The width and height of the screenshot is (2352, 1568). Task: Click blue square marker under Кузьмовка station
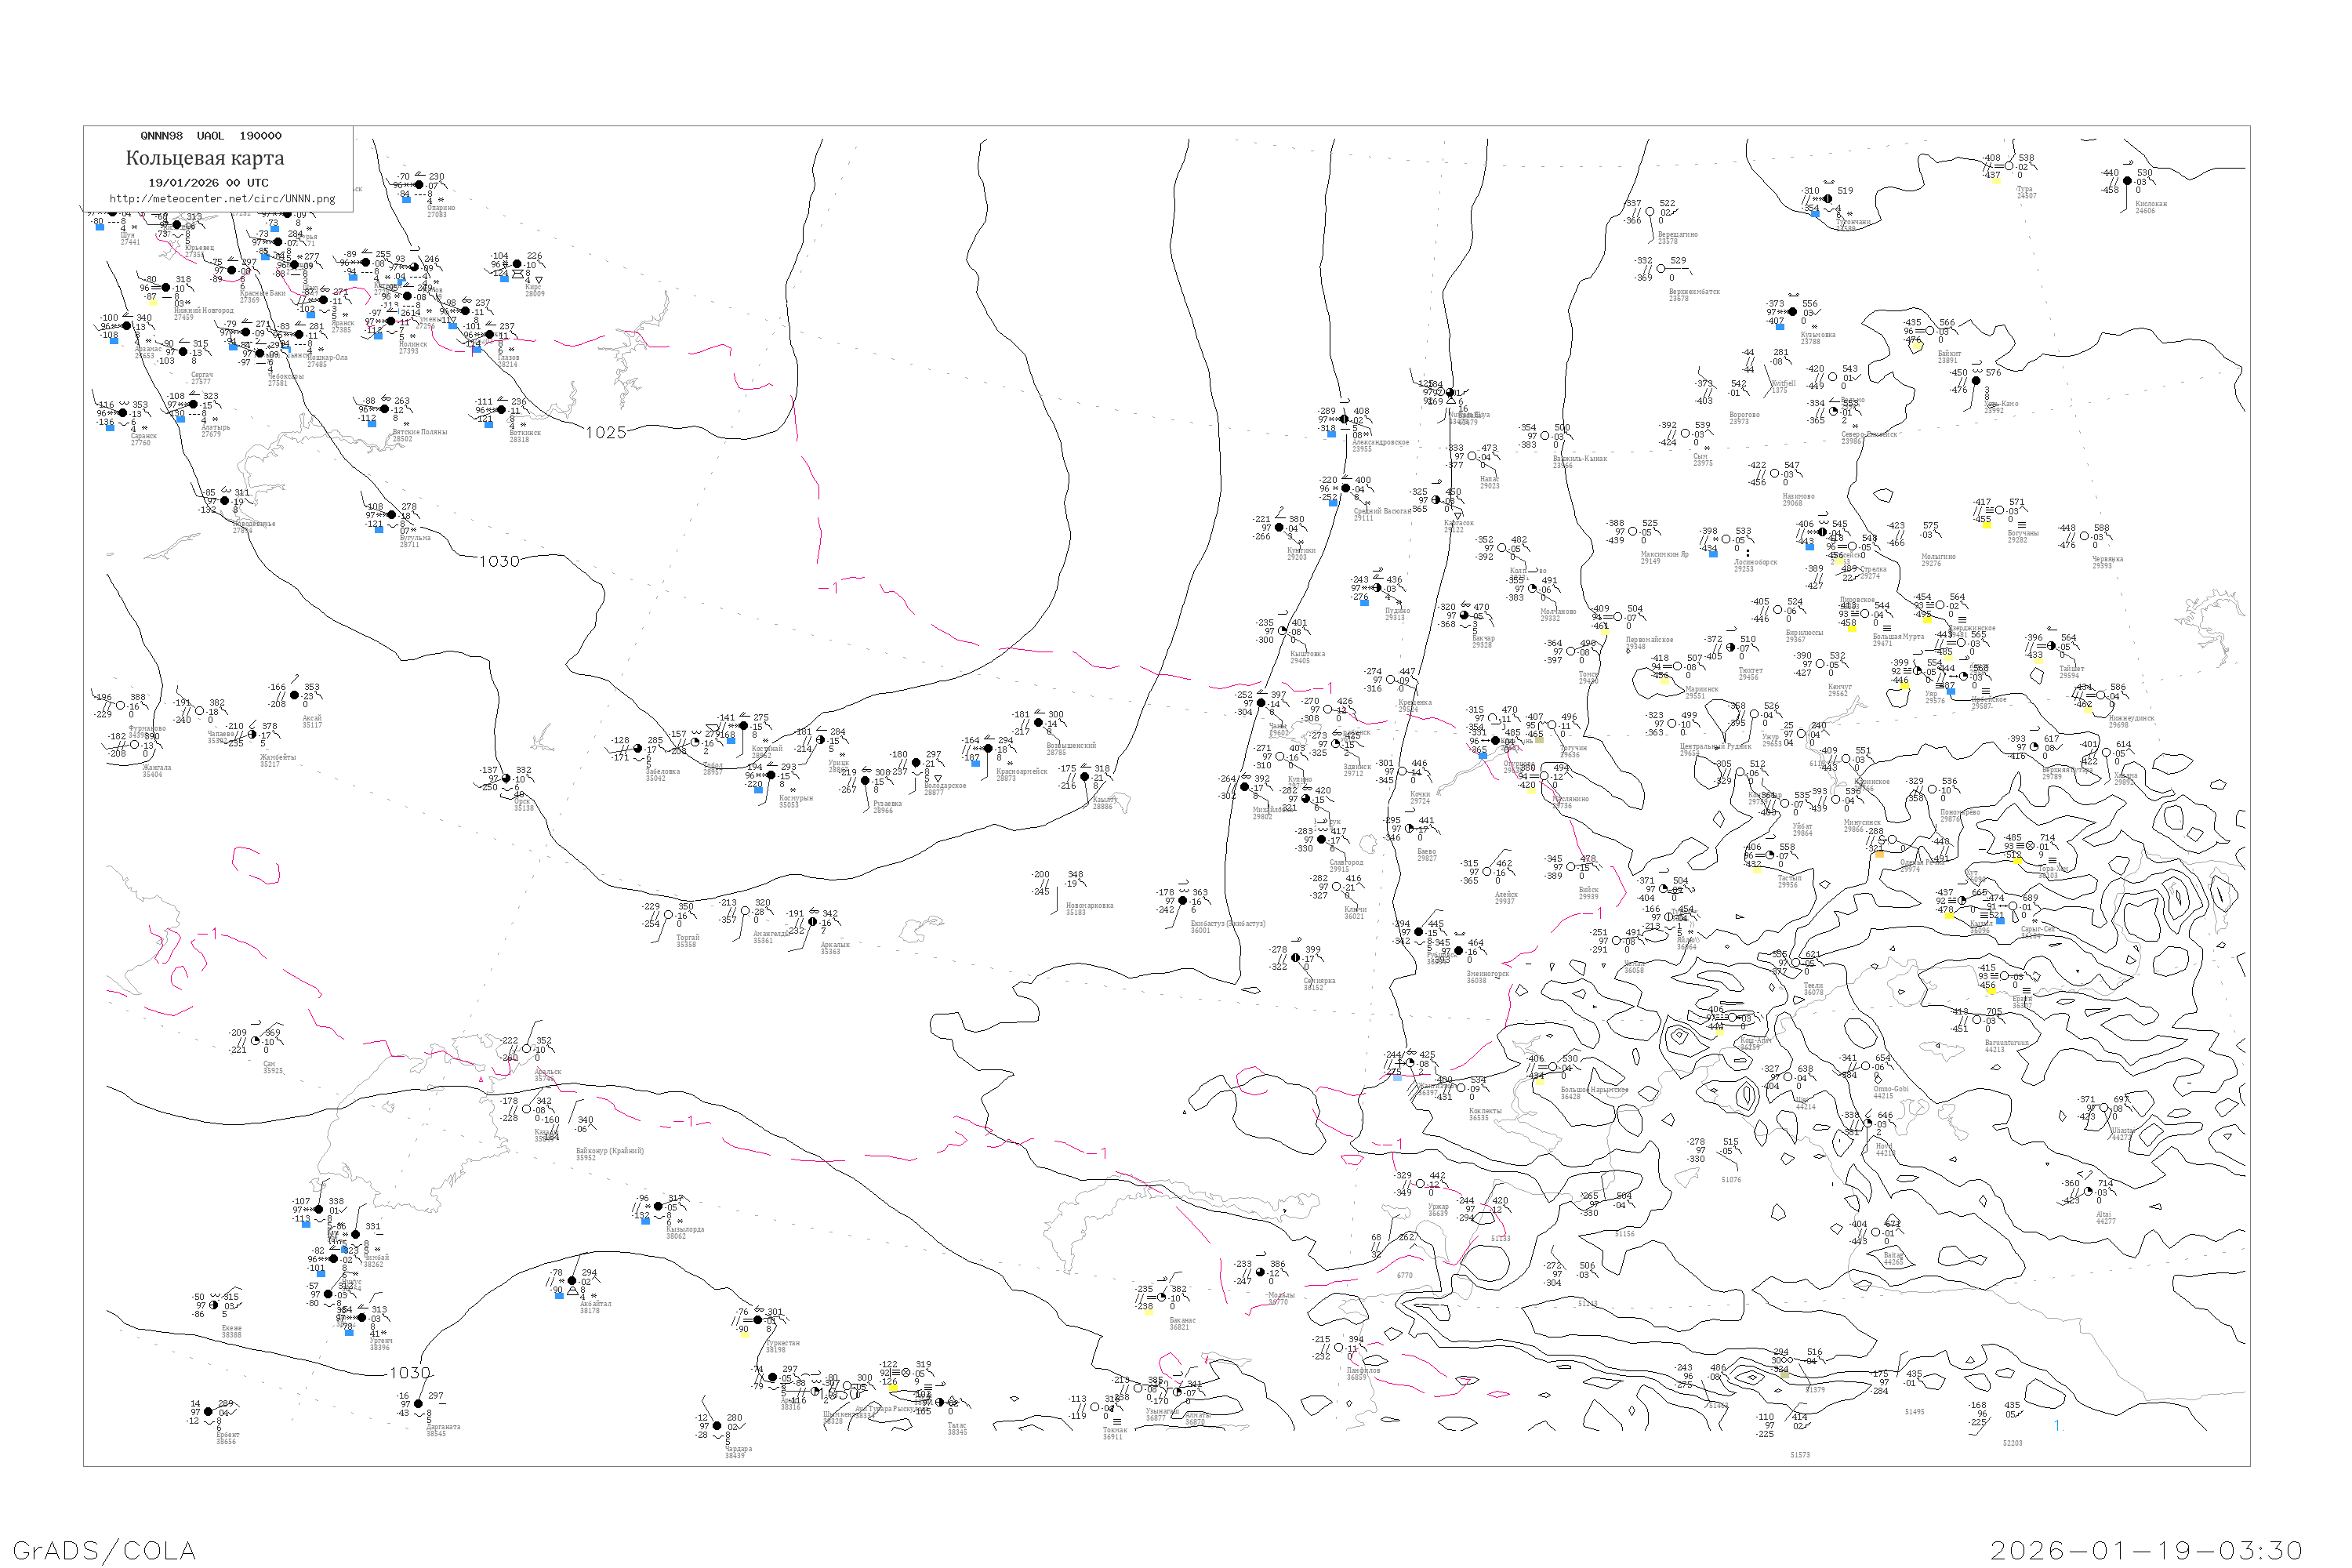[x=1780, y=327]
